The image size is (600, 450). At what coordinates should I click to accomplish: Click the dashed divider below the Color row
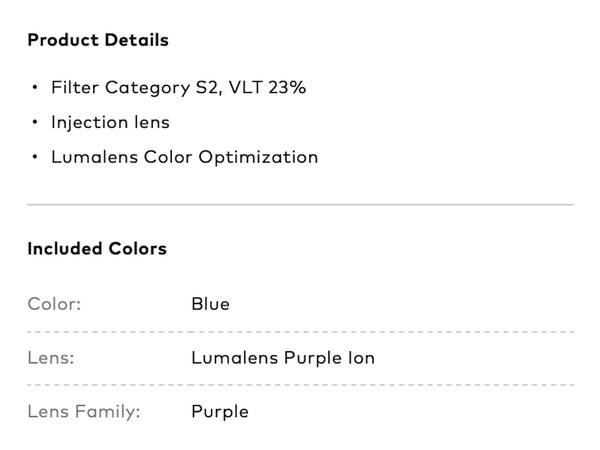(300, 331)
